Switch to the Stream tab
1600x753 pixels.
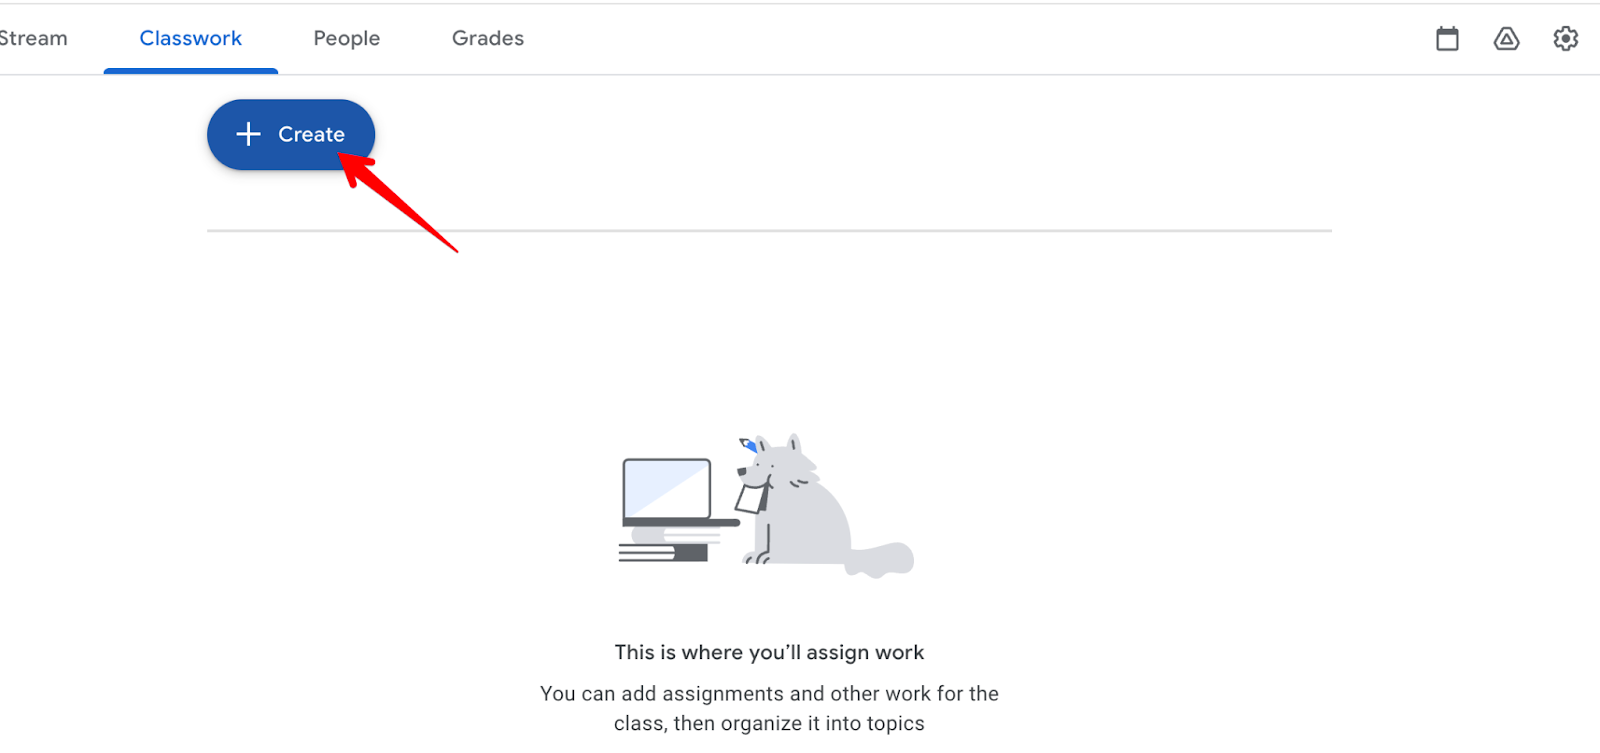(33, 38)
